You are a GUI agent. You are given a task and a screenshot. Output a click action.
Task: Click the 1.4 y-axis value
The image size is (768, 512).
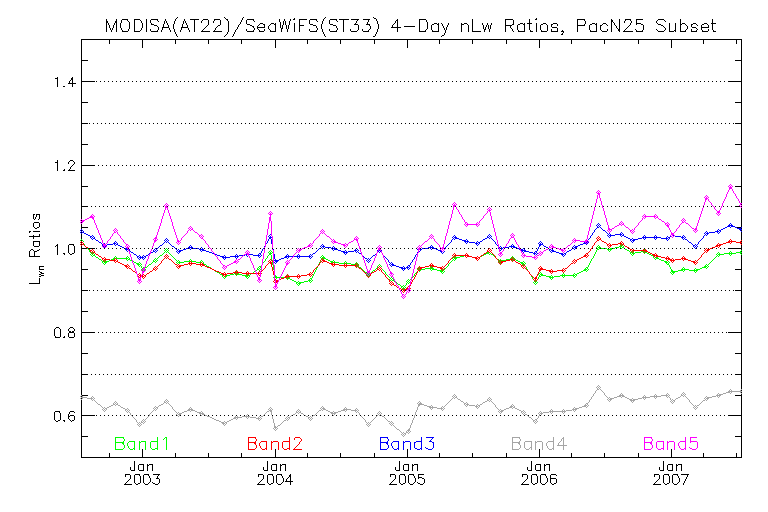point(64,82)
